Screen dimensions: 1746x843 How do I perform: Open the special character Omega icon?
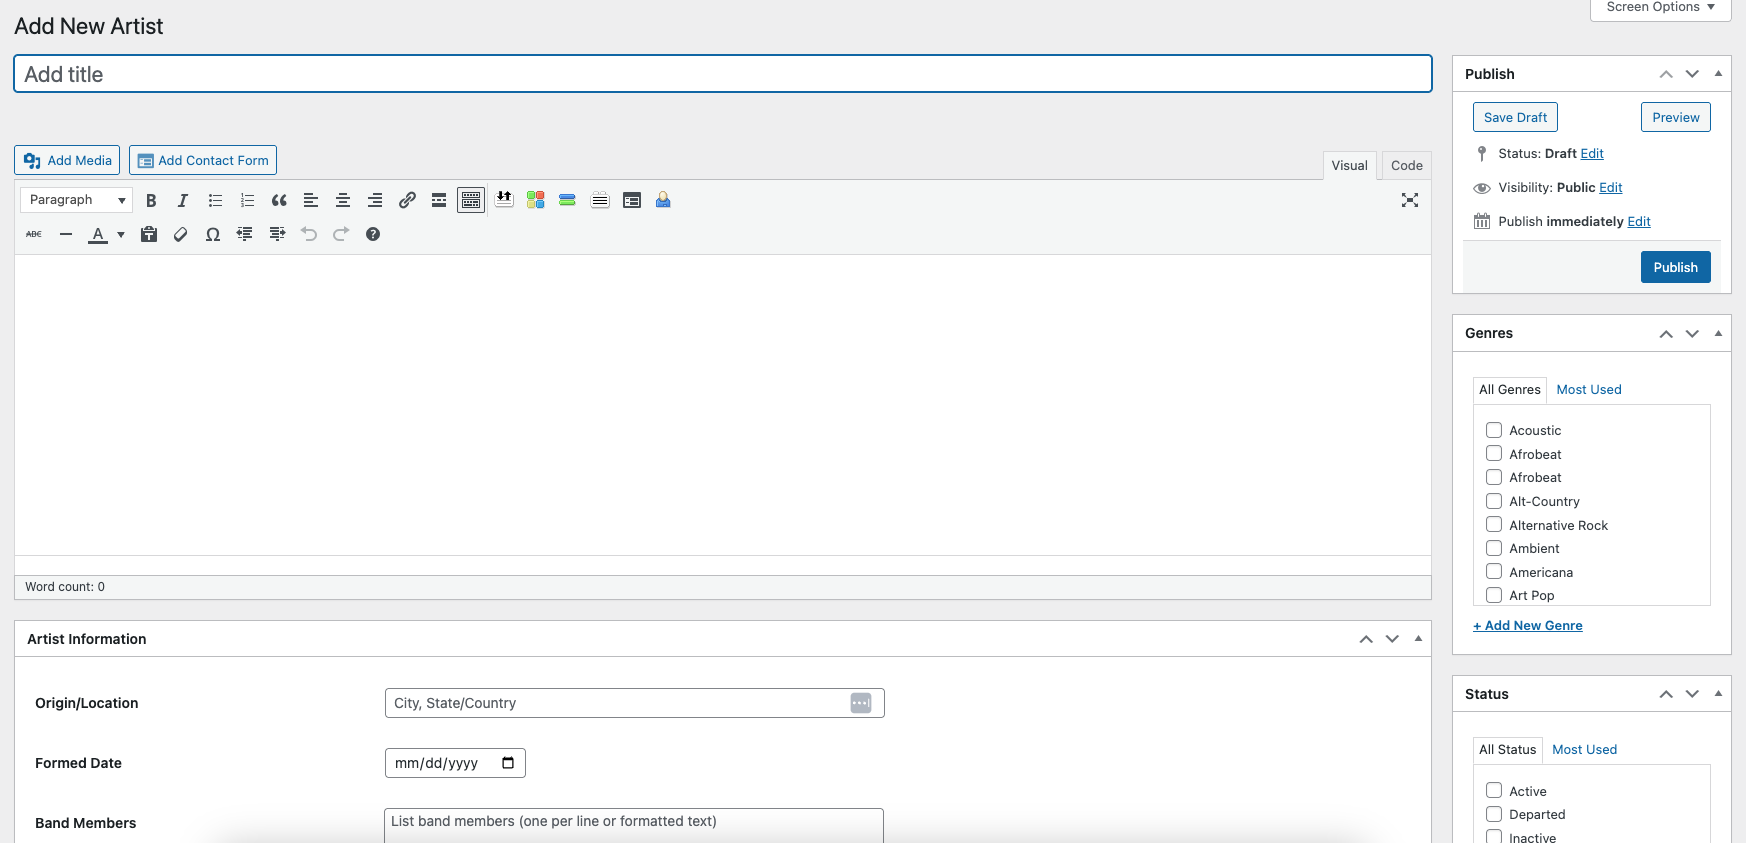(x=213, y=234)
